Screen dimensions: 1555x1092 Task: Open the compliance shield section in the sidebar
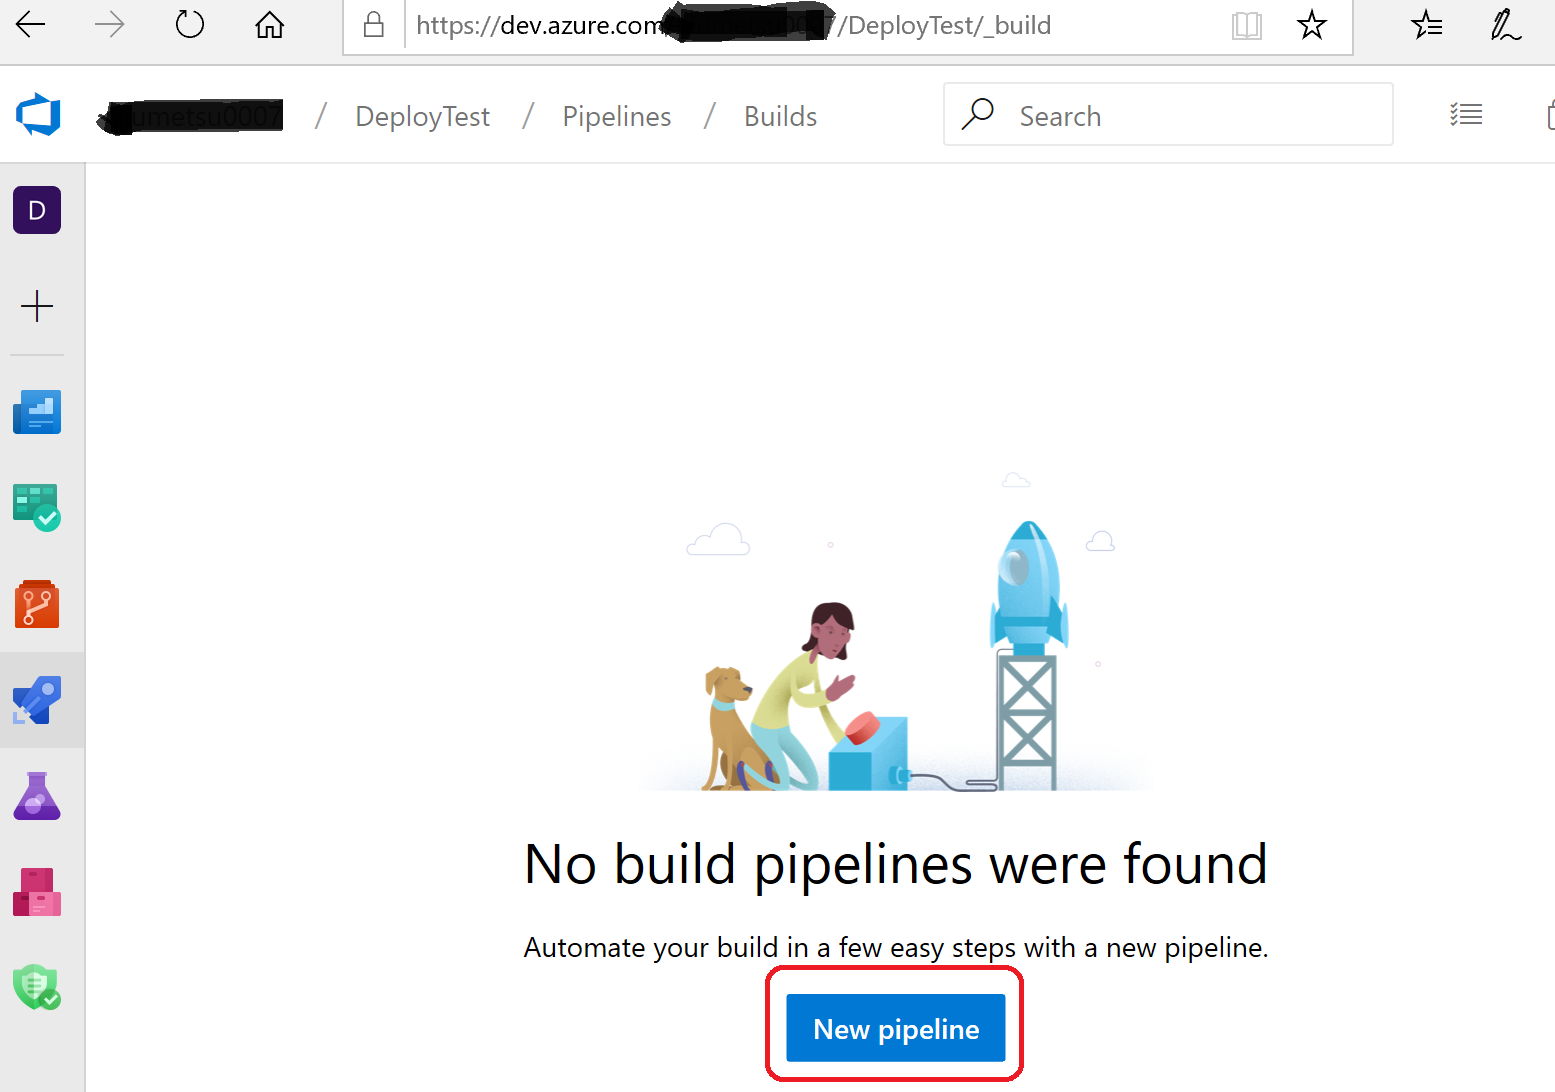tap(37, 988)
